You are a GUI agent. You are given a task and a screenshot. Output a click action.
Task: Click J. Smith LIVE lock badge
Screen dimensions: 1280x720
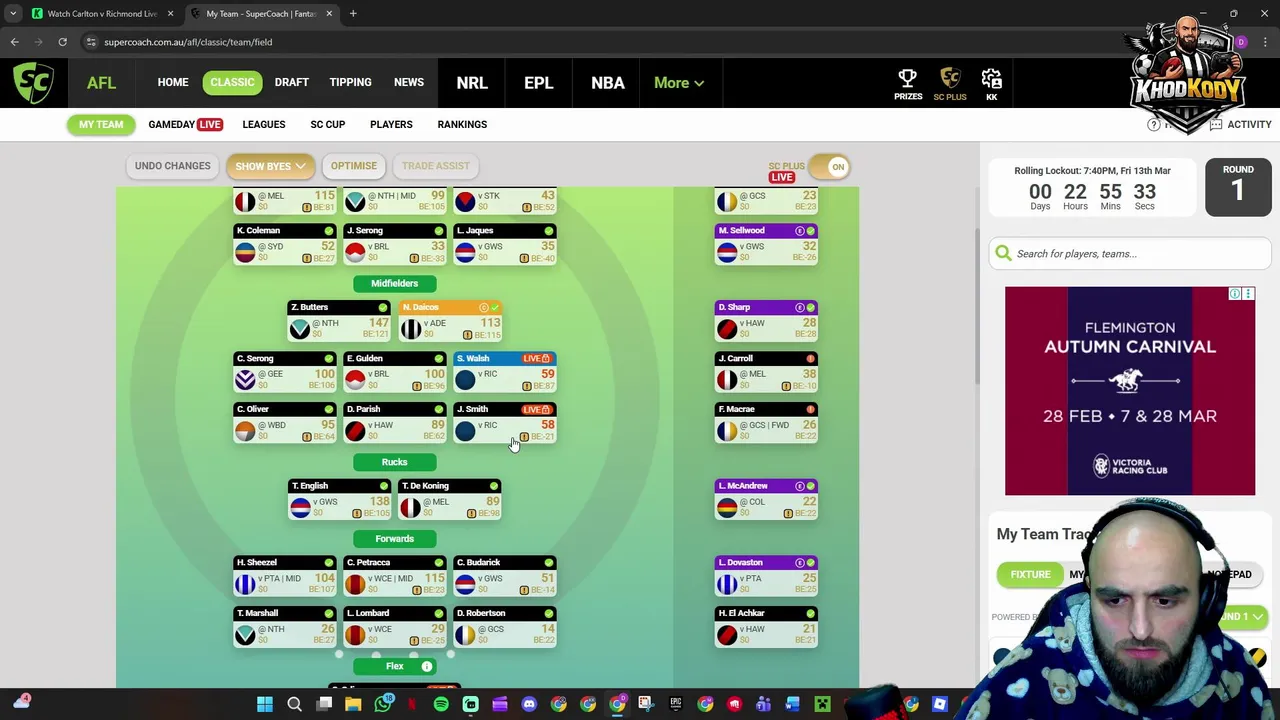coord(536,409)
